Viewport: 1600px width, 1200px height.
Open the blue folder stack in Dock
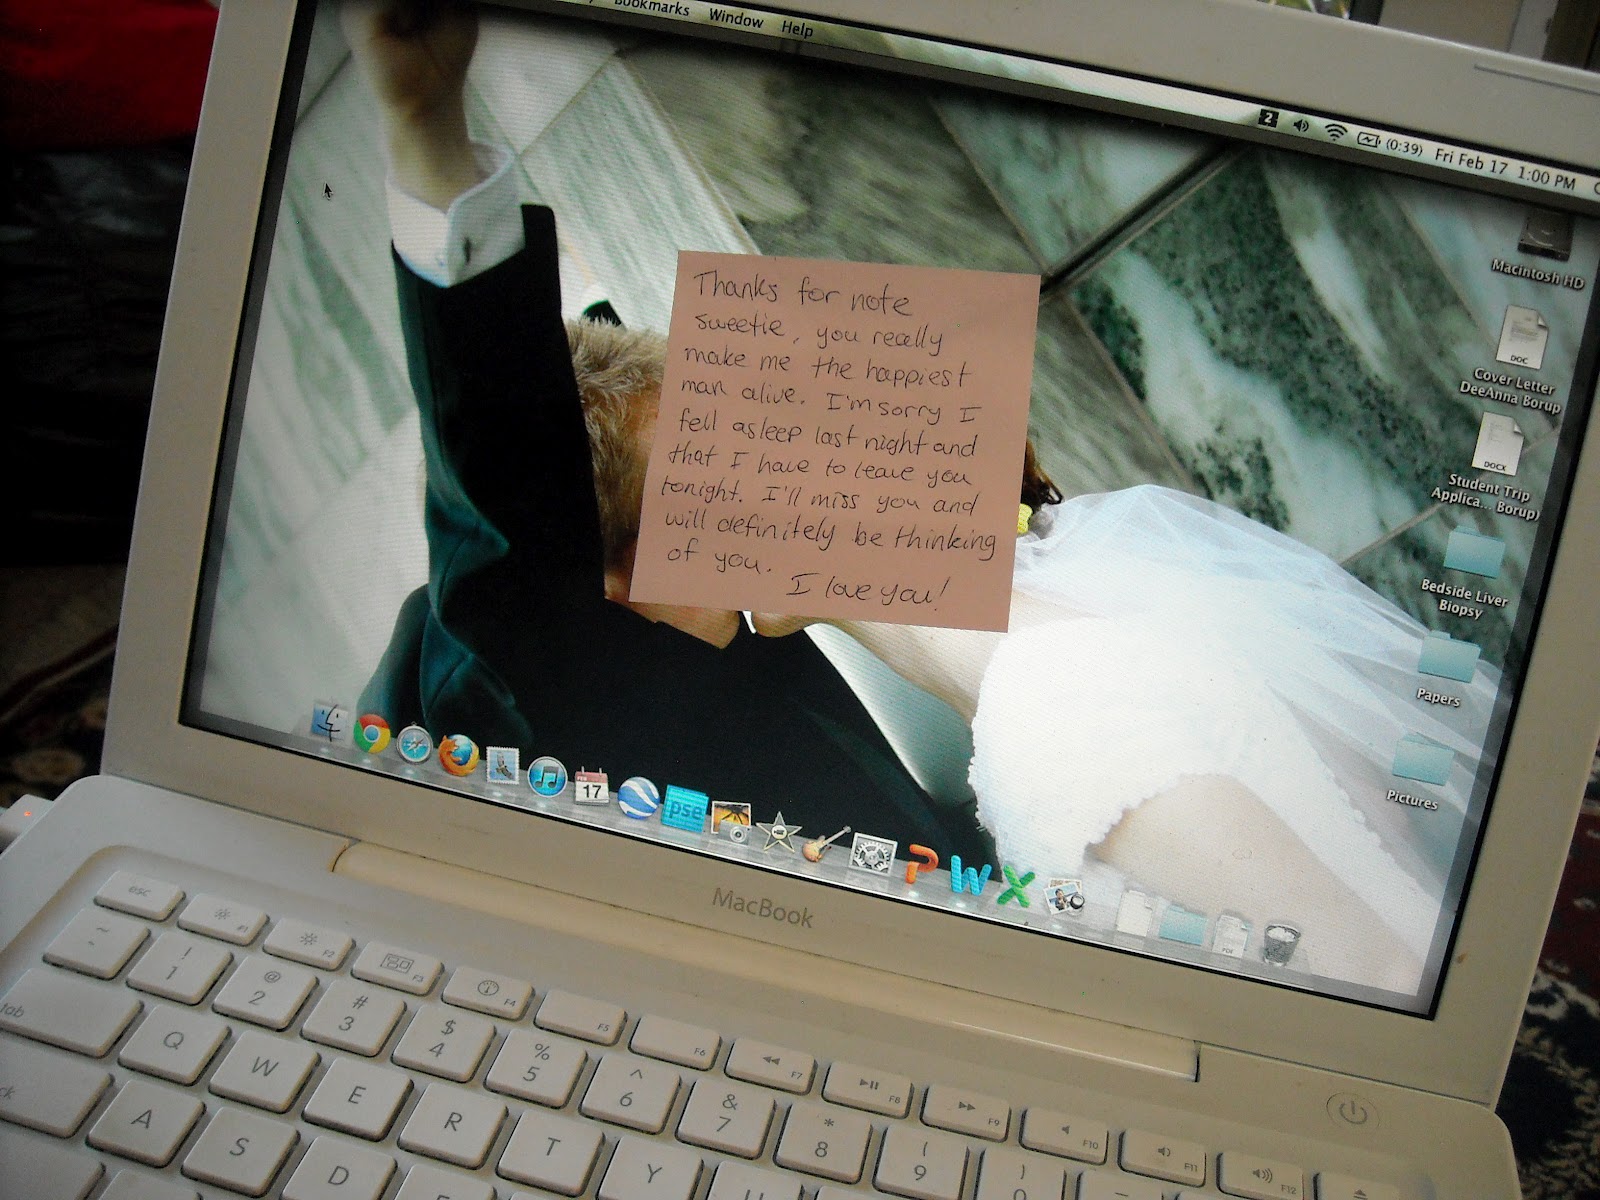[1182, 925]
